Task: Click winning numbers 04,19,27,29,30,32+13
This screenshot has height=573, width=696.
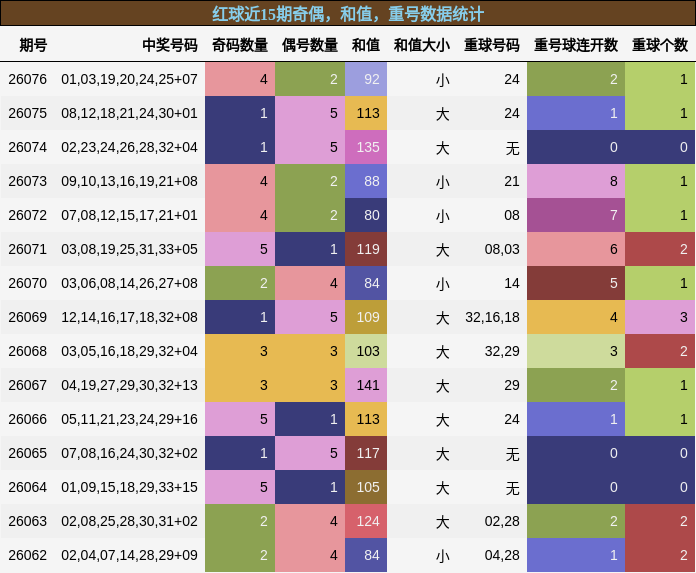Action: pyautogui.click(x=130, y=385)
